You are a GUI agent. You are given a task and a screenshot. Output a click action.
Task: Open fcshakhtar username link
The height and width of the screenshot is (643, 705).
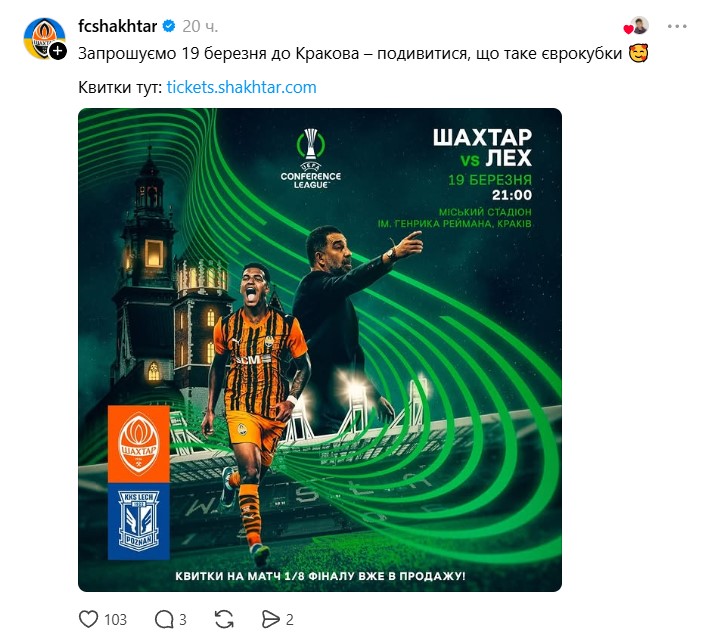tap(117, 26)
